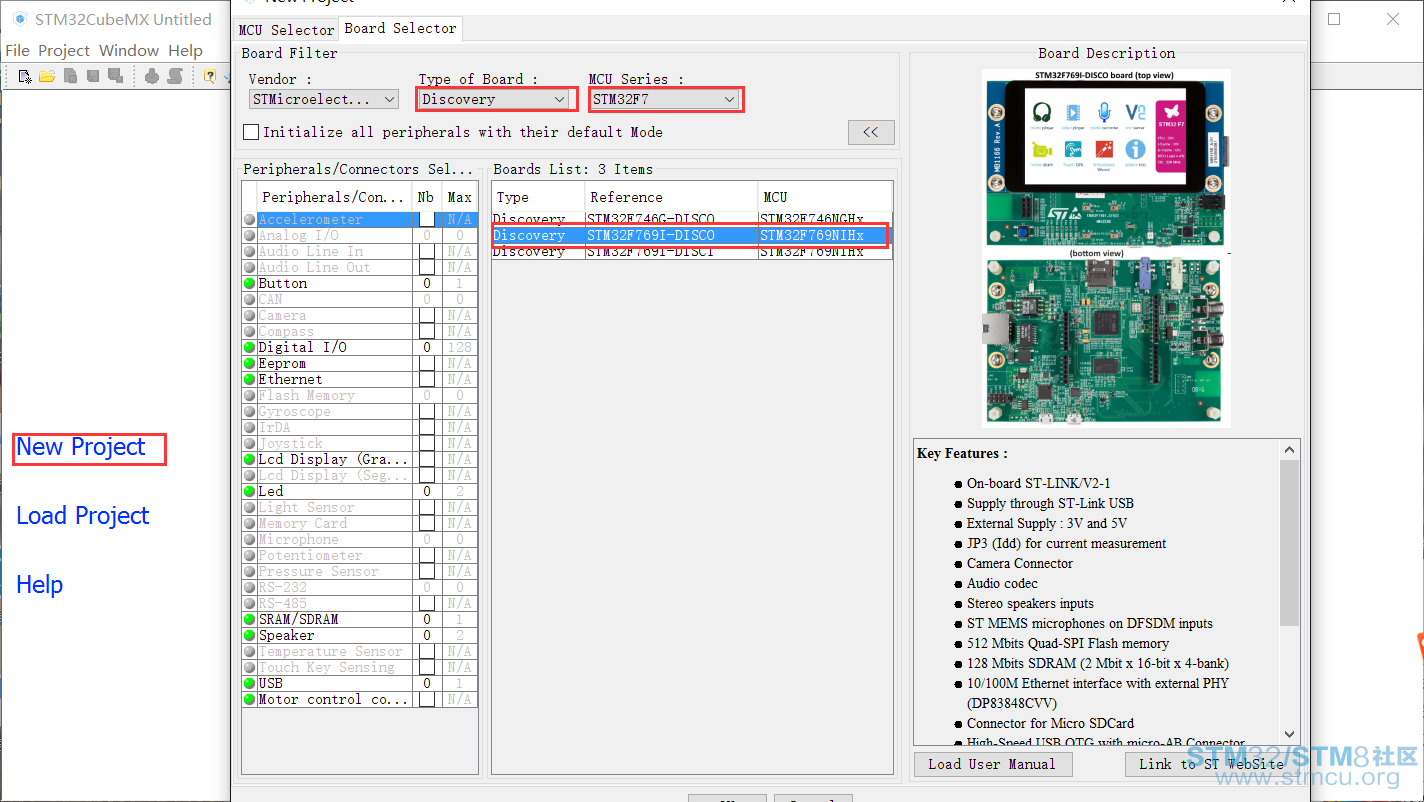Screen dimensions: 1424x802
Task: Tick the Accelerometer row checkbox
Action: coord(427,220)
